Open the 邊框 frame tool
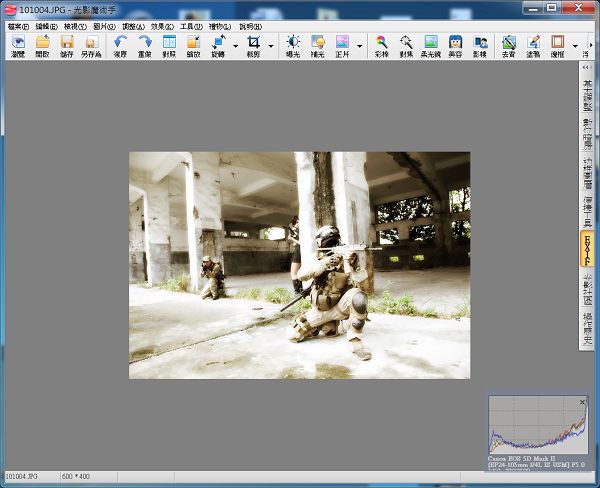This screenshot has width=600, height=488. [x=558, y=46]
